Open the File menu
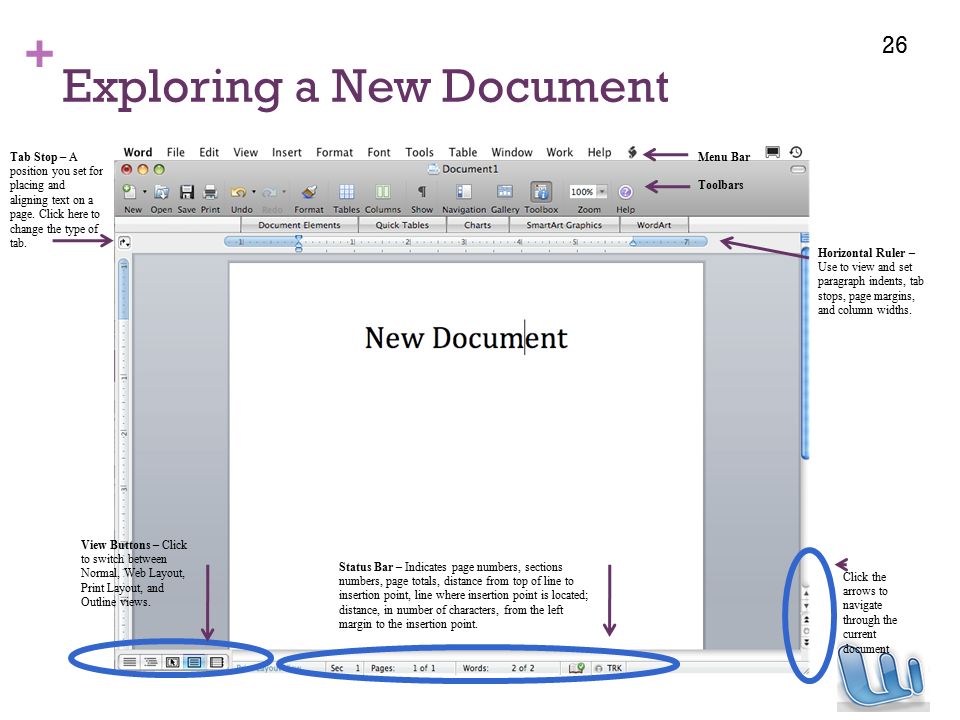This screenshot has height=720, width=960. [176, 152]
